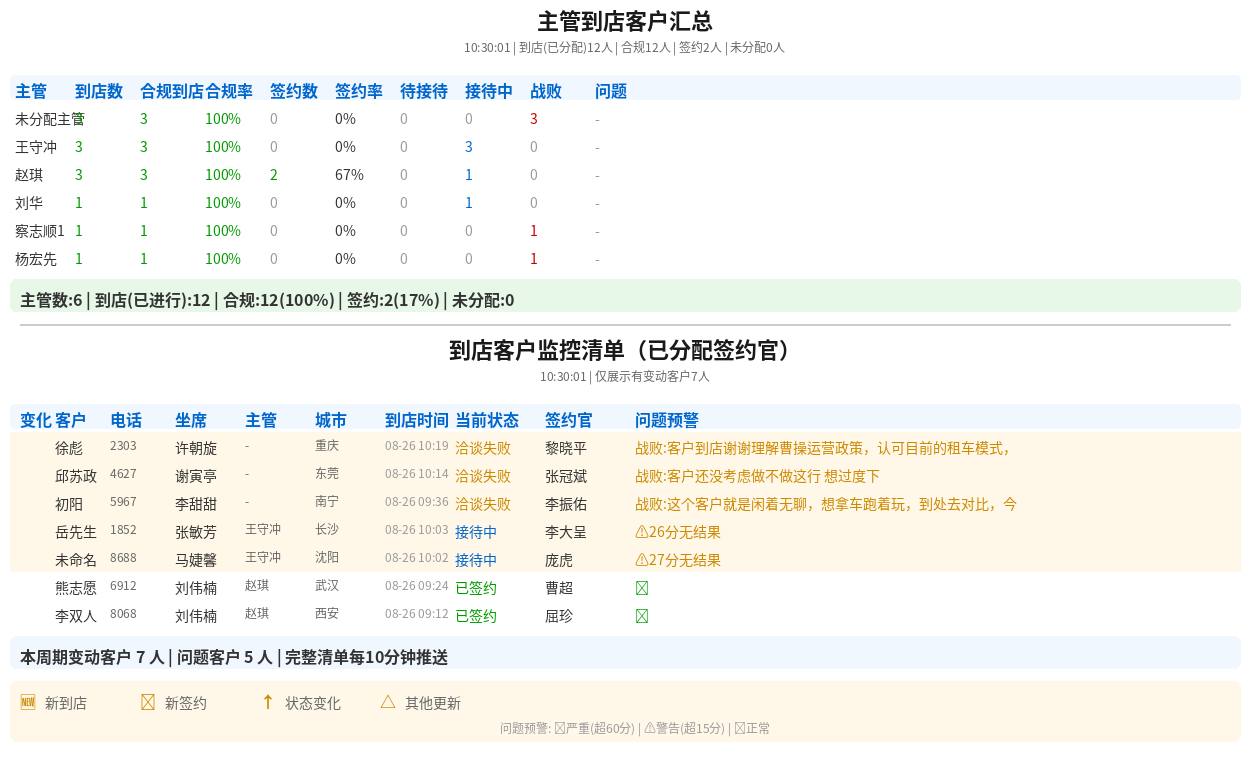
Task: Select the 签约官 column header
Action: click(569, 420)
